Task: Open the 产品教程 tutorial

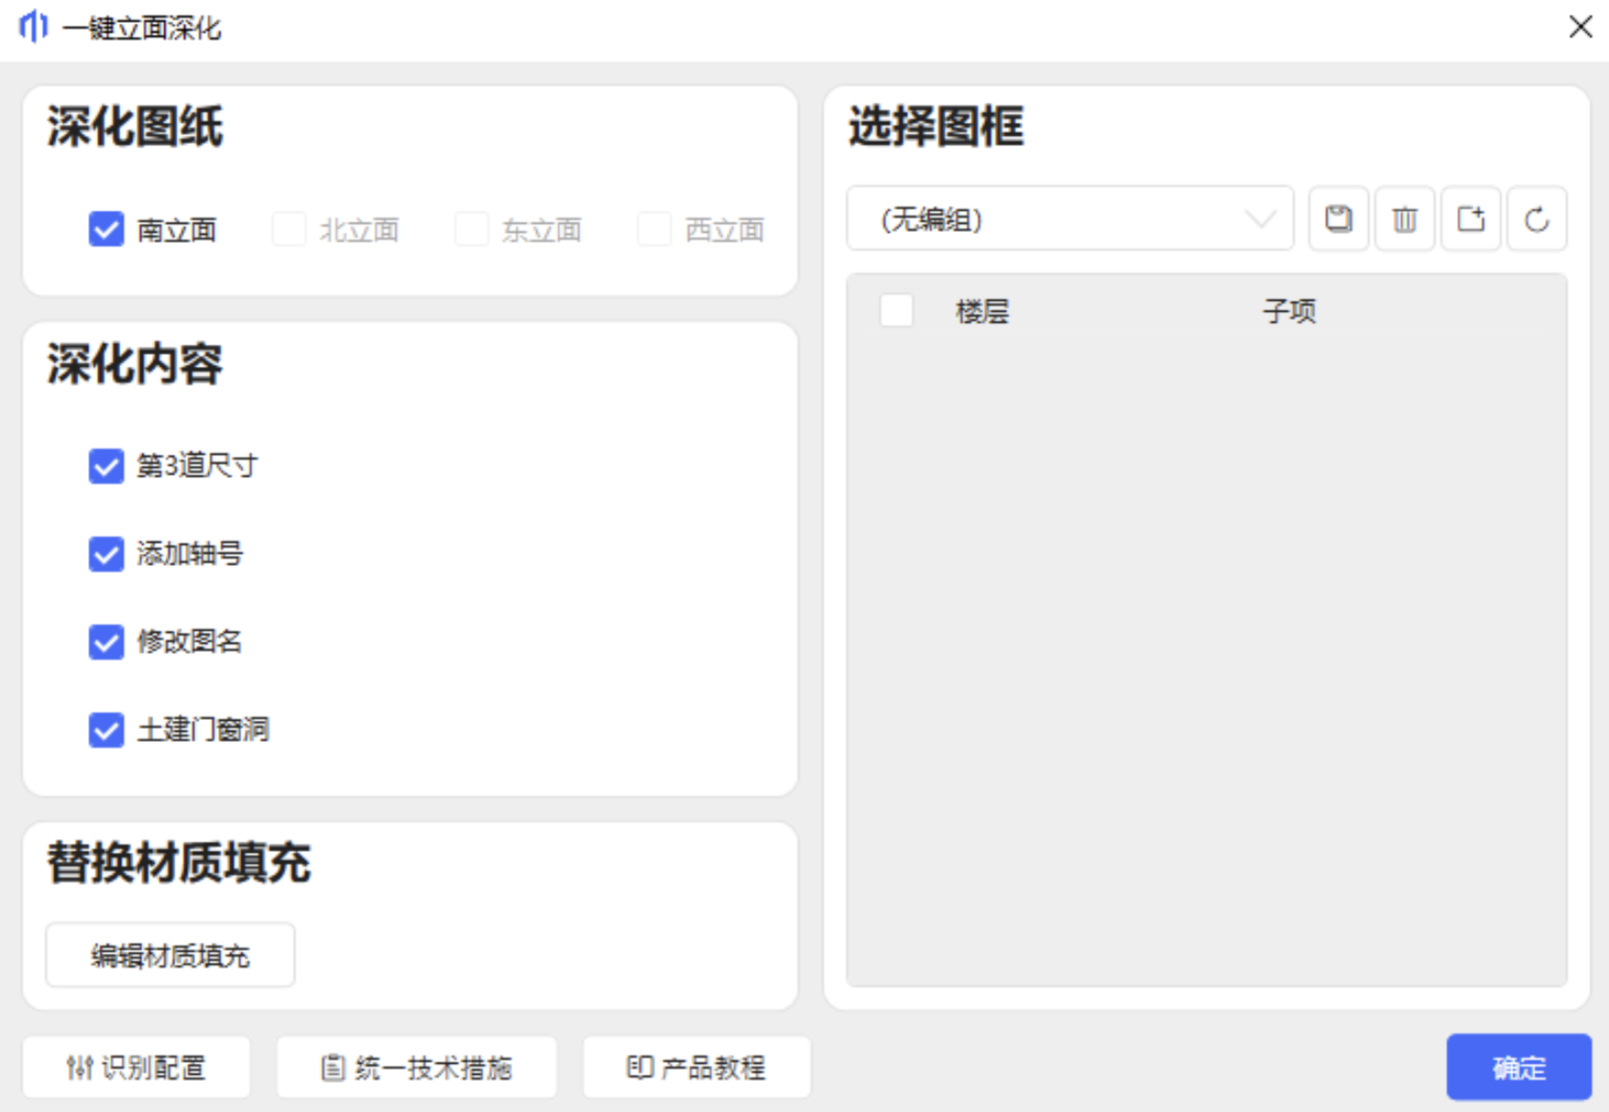Action: point(696,1068)
